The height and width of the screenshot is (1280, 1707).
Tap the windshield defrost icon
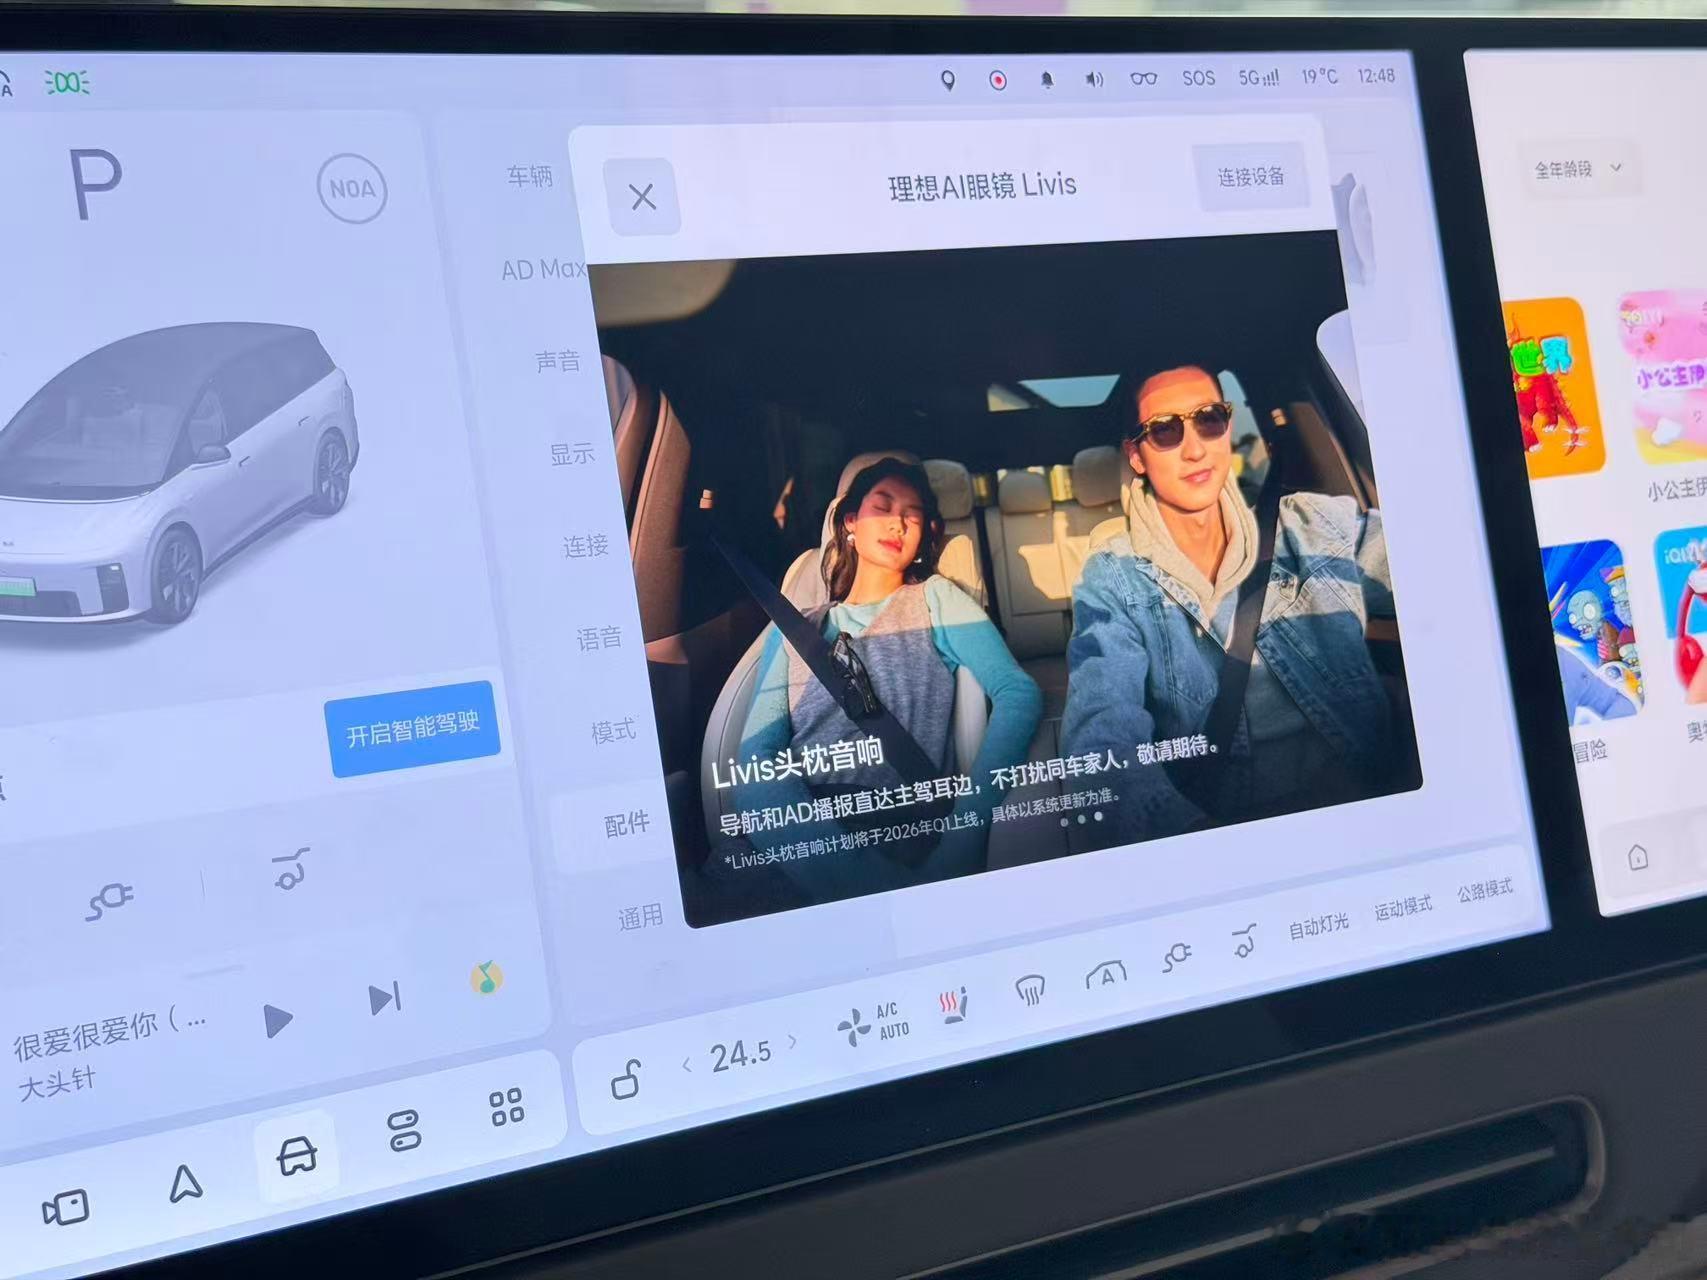point(1030,990)
